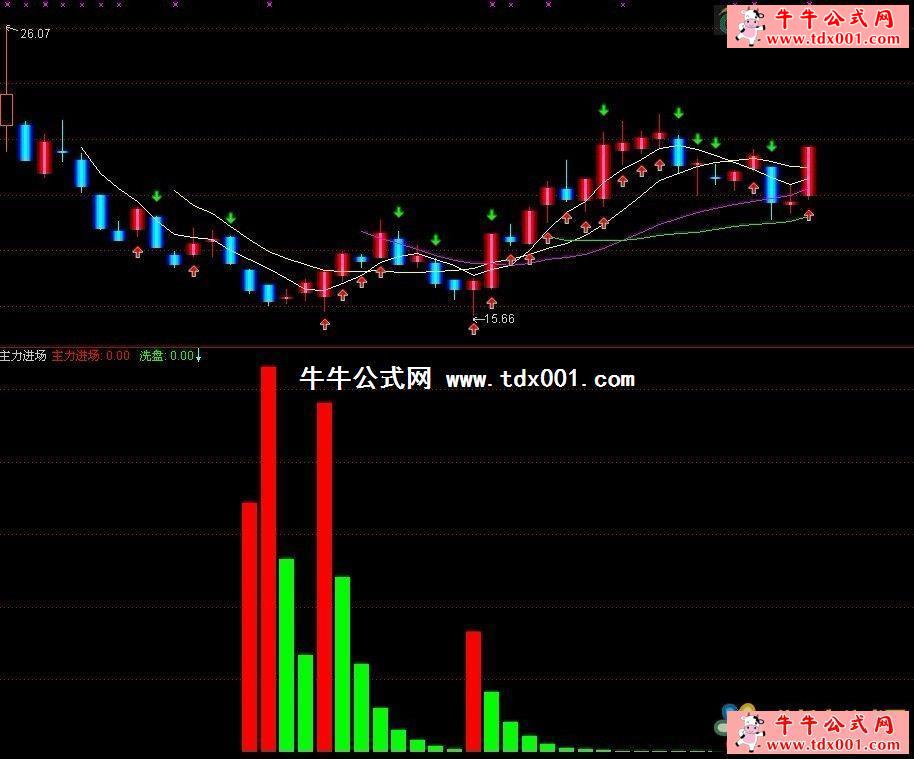This screenshot has height=759, width=914.
Task: Click the red up arrow under the last candle
Action: (808, 214)
